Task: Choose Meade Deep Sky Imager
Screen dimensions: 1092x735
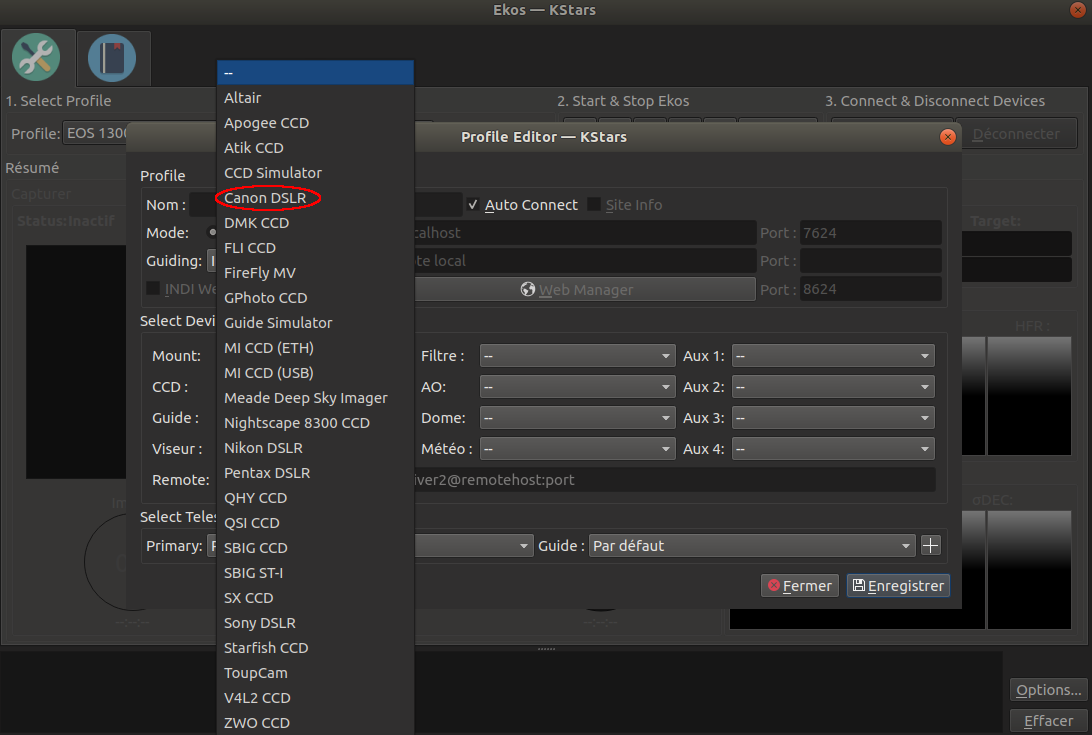Action: pos(315,398)
